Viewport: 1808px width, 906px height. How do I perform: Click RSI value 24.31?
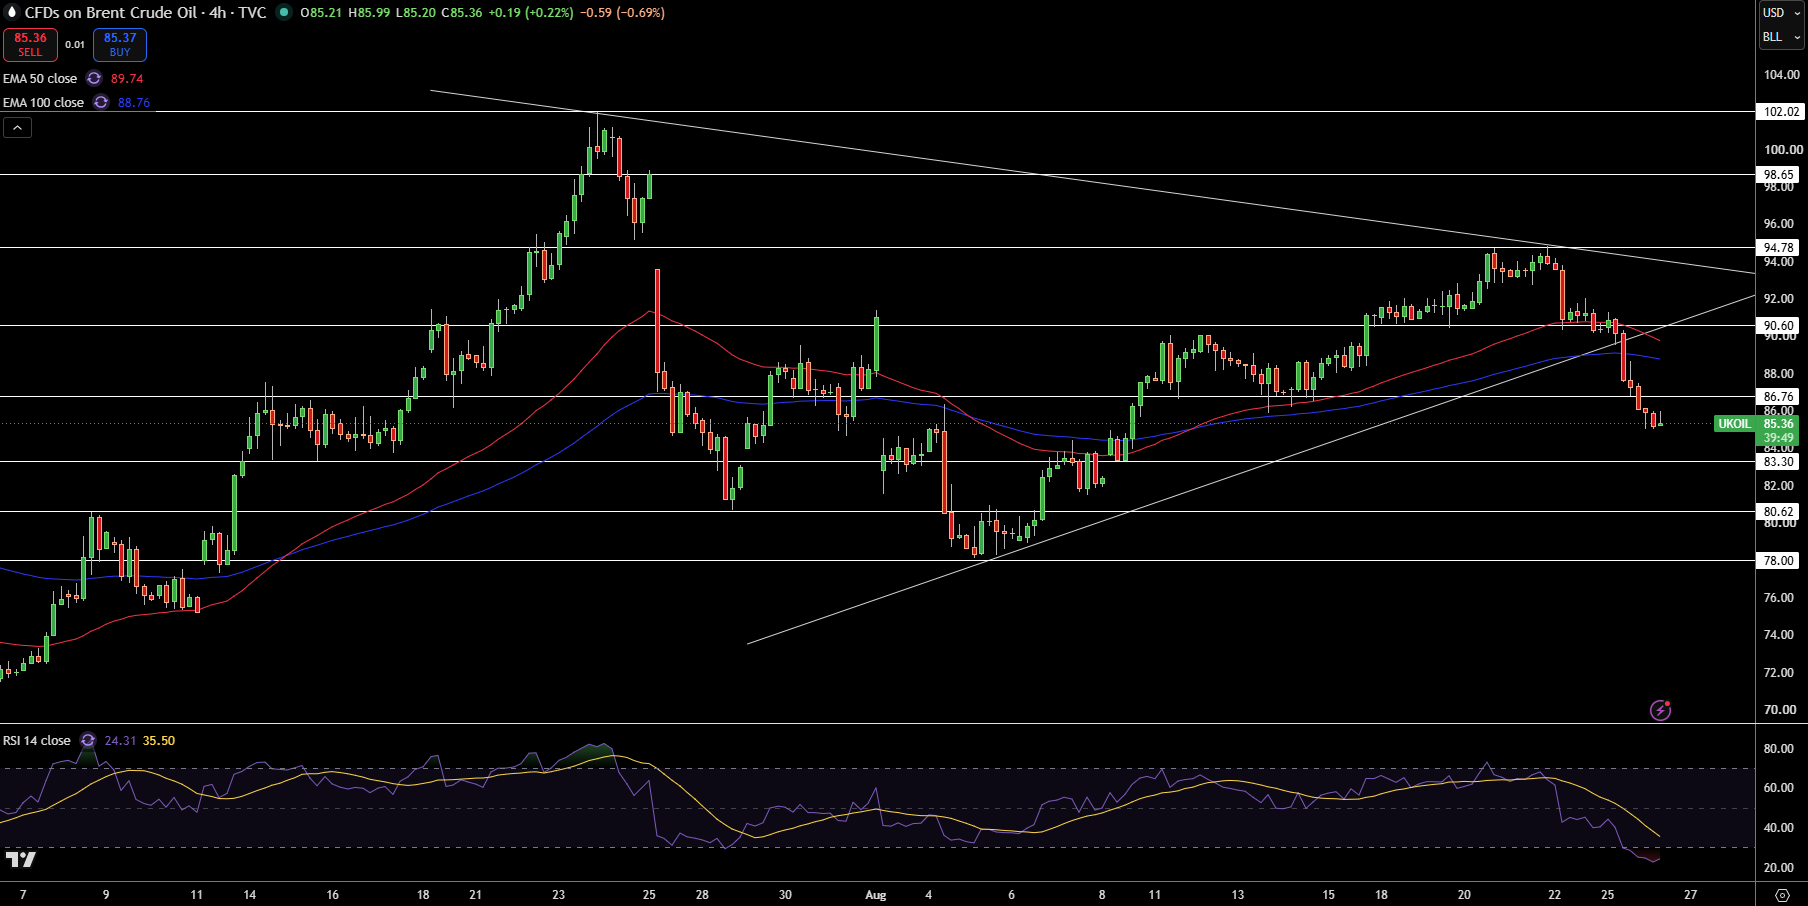[120, 740]
